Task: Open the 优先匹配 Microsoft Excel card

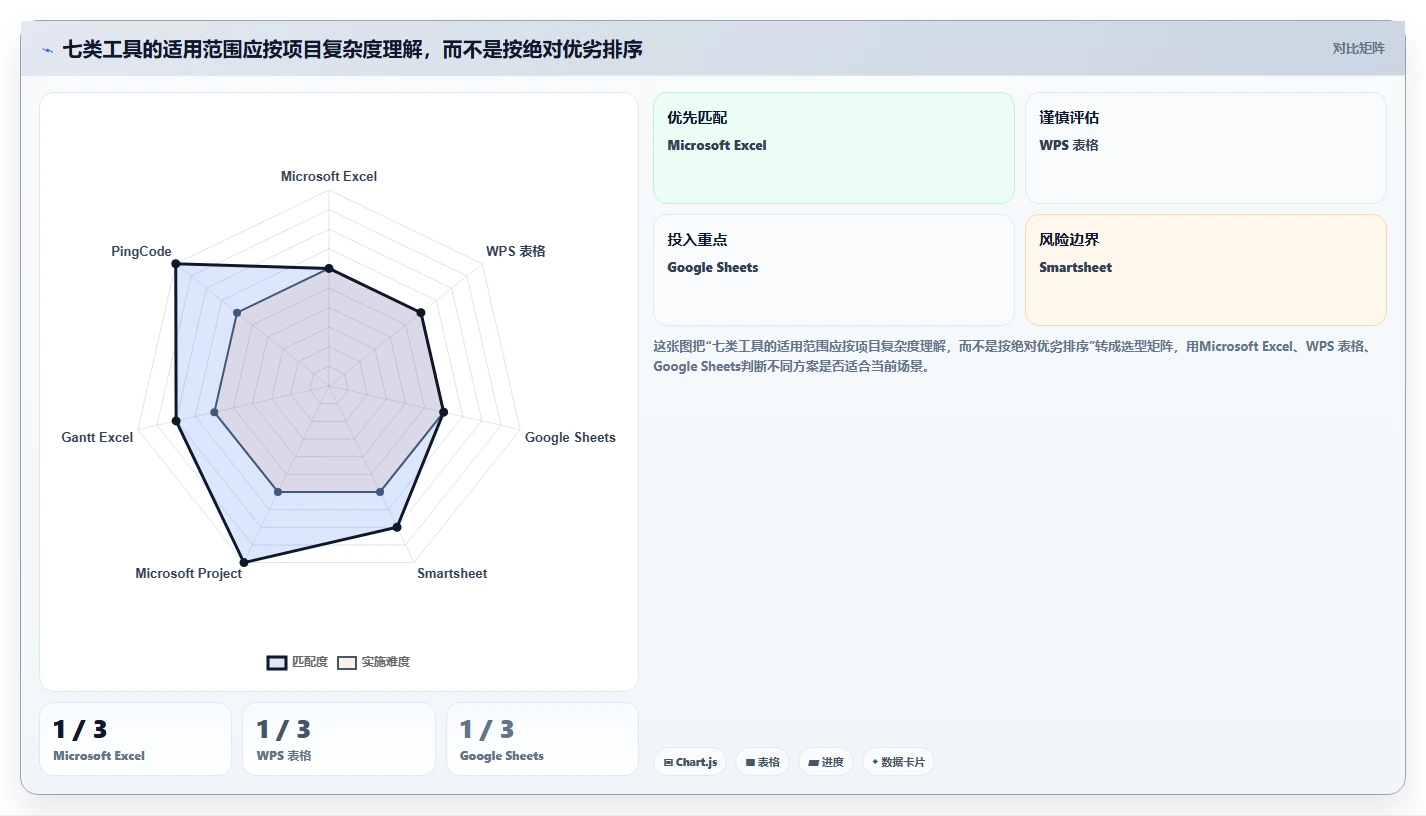Action: click(x=834, y=148)
